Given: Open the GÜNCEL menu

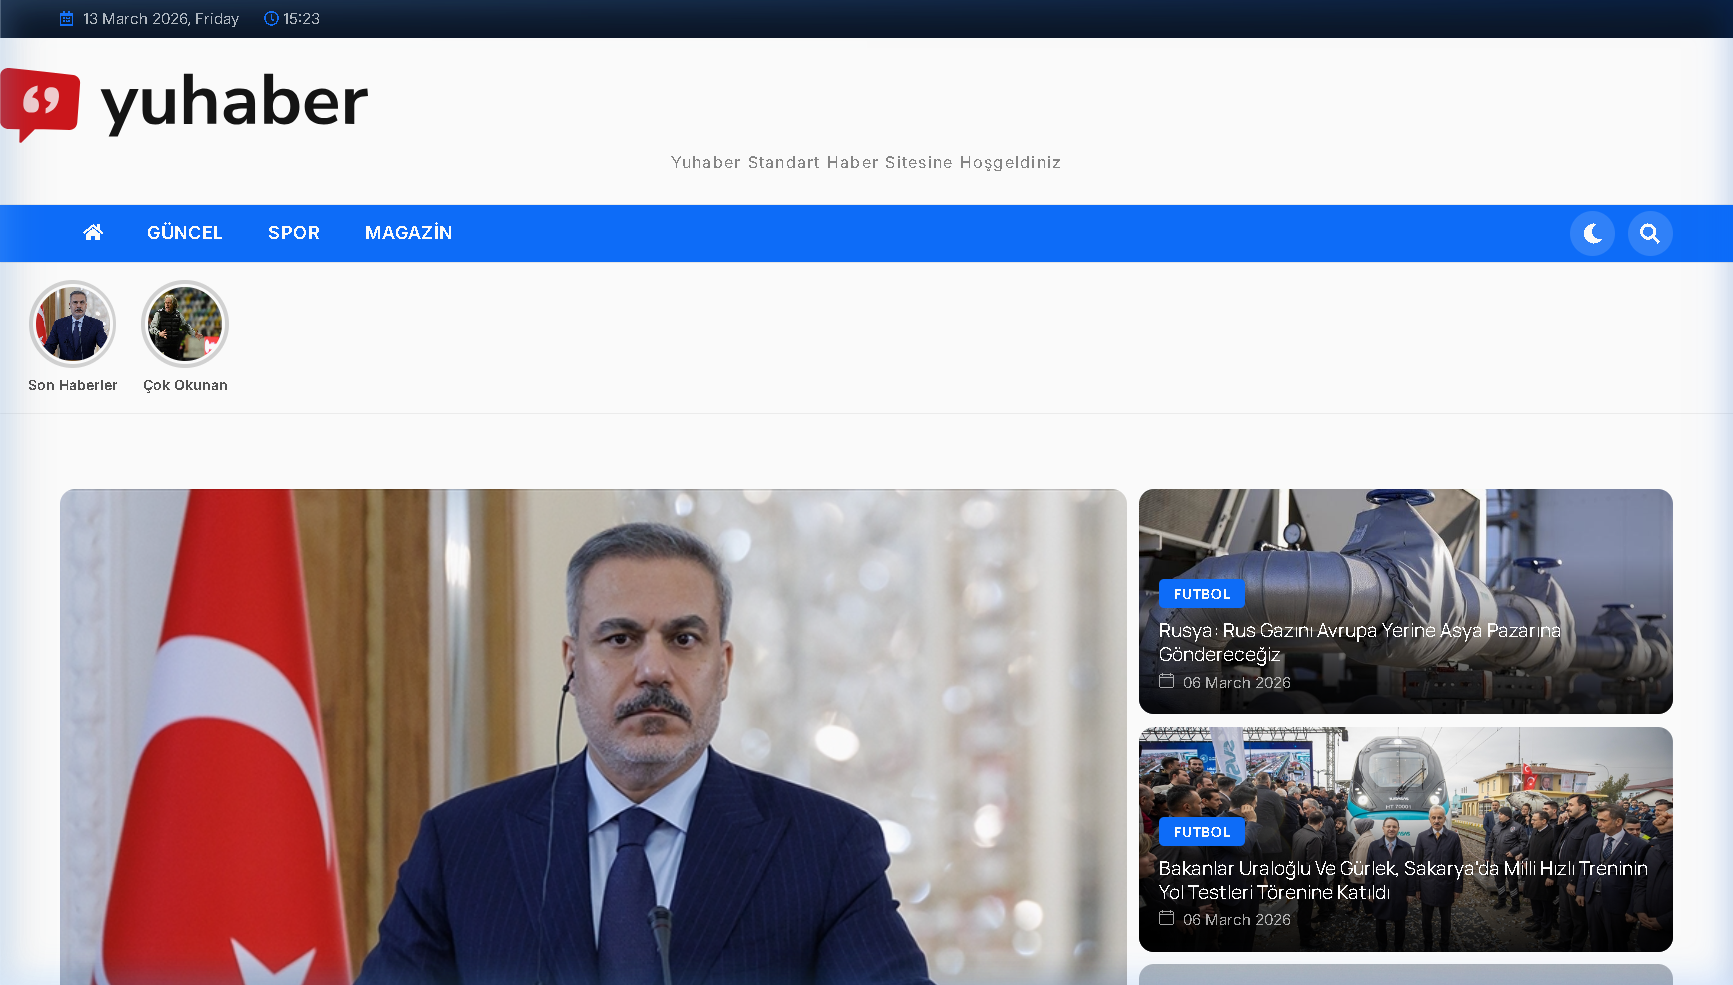Looking at the screenshot, I should pos(184,232).
